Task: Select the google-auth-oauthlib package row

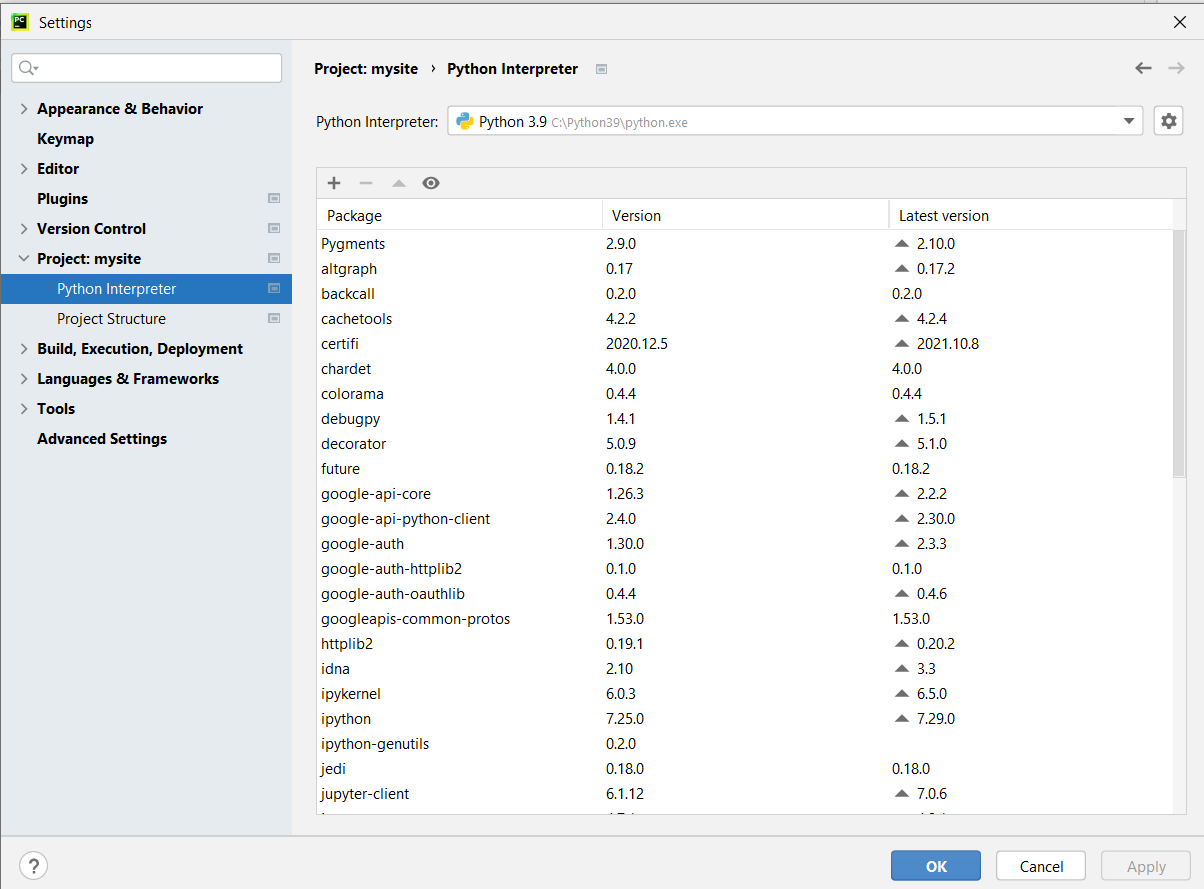Action: (x=745, y=594)
